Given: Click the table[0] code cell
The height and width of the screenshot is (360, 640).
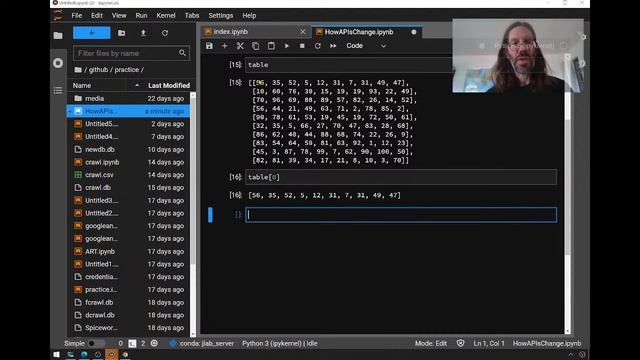Looking at the screenshot, I should [x=401, y=177].
